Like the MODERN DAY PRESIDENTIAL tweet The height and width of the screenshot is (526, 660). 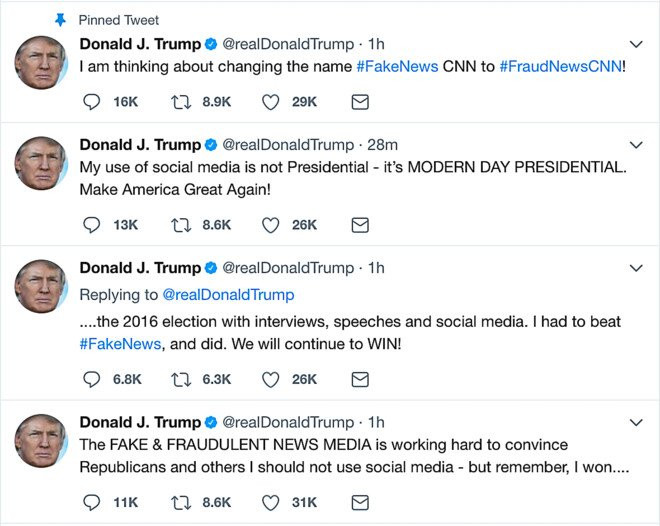pos(270,225)
